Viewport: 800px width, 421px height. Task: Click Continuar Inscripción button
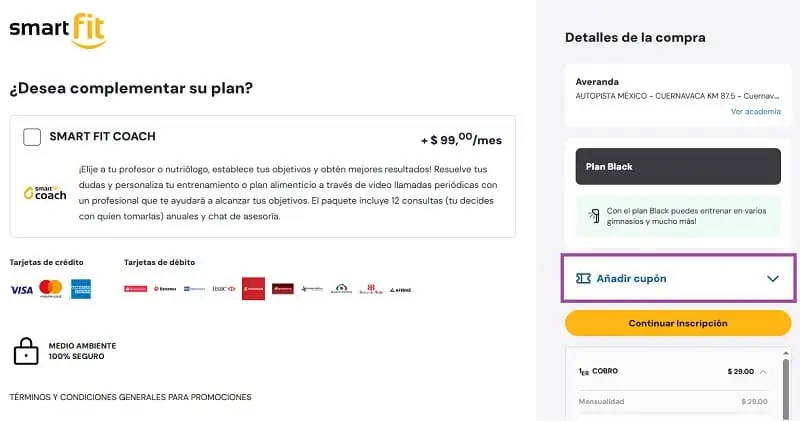(x=678, y=323)
